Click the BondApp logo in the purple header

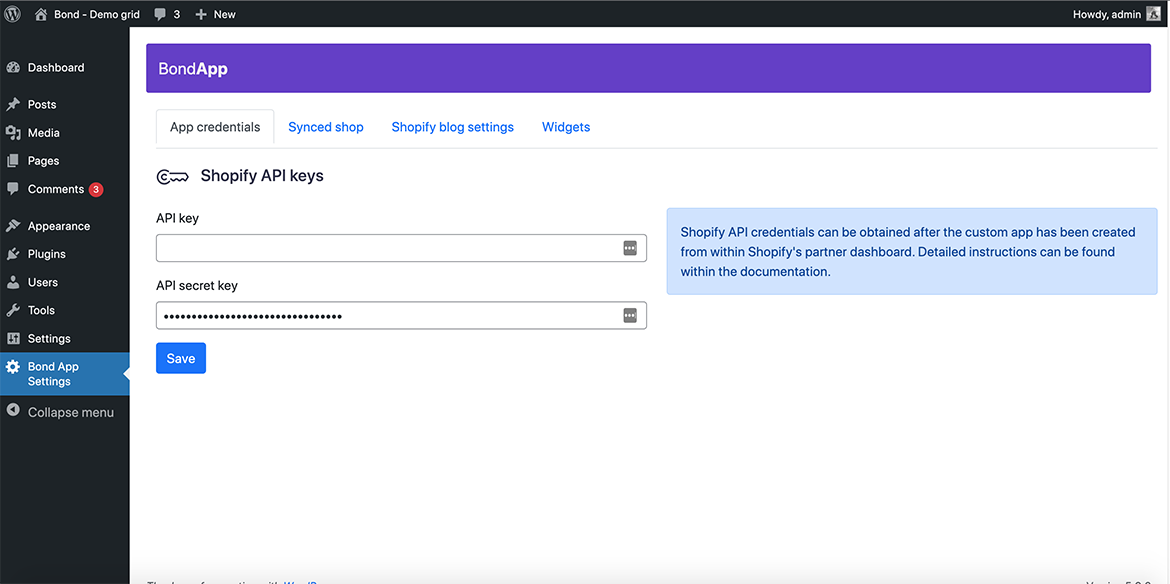193,69
